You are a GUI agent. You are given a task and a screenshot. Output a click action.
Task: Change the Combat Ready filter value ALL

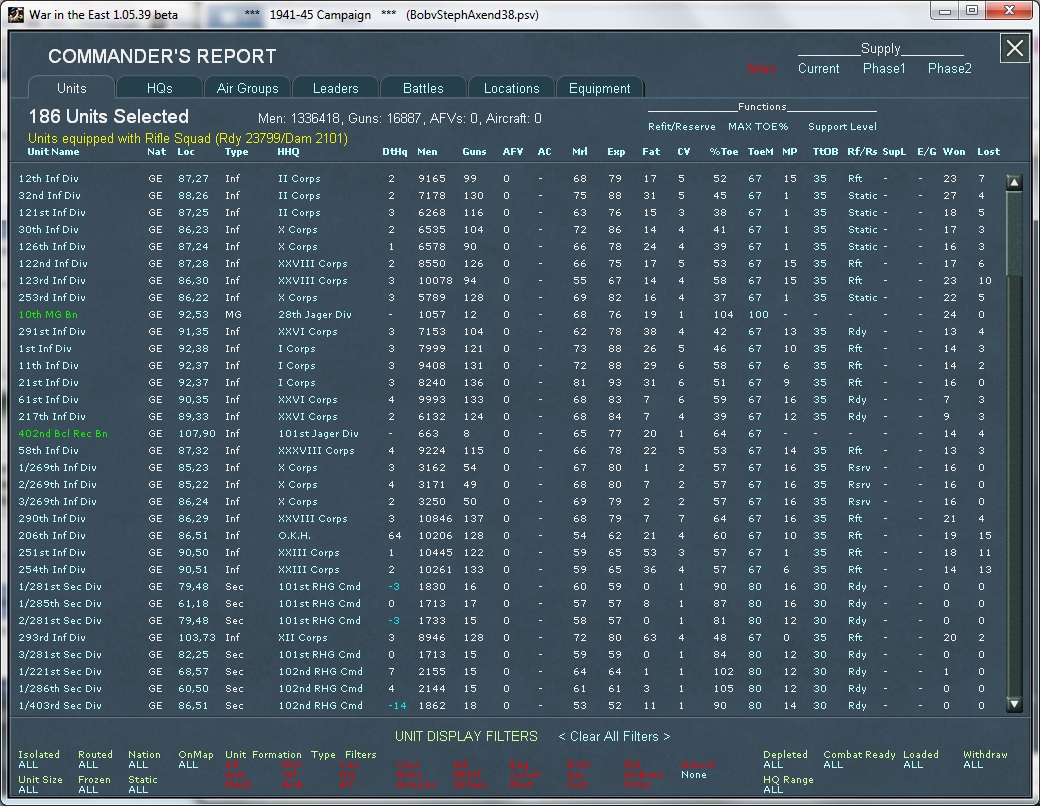833,765
